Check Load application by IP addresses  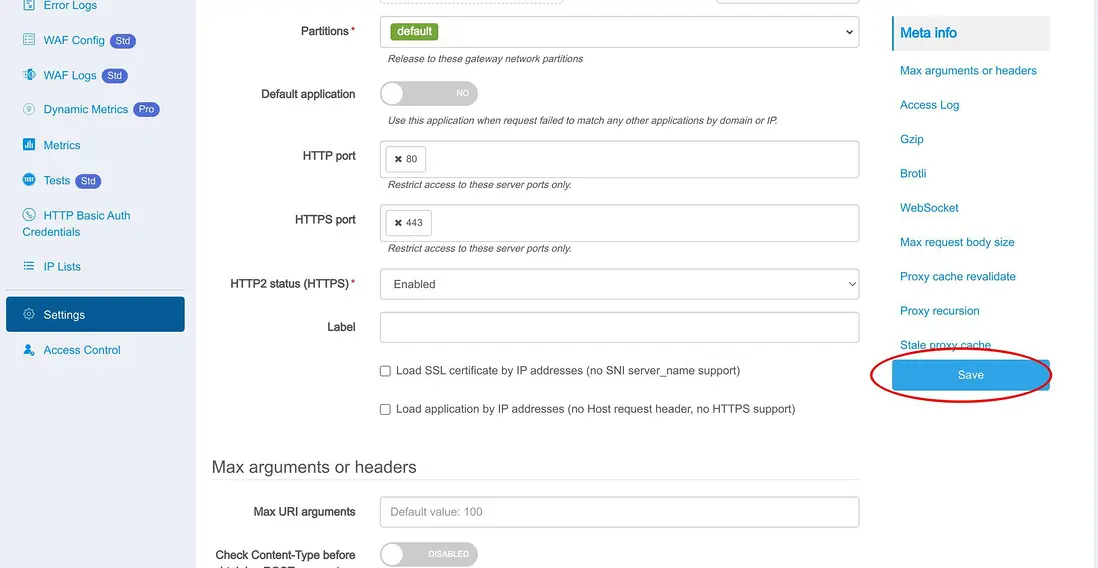[x=385, y=409]
